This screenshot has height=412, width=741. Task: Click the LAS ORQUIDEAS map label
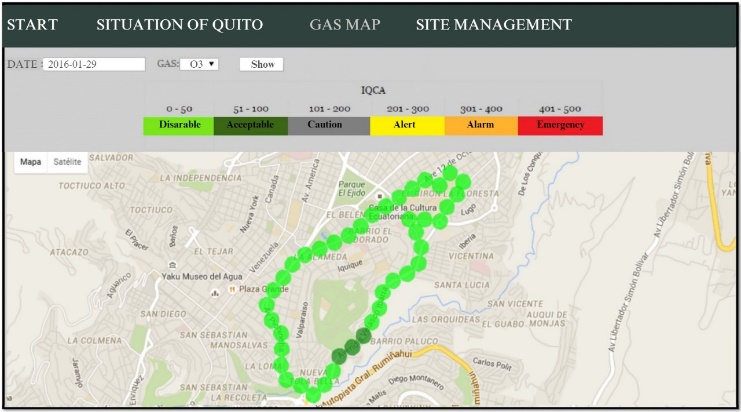[x=446, y=319]
